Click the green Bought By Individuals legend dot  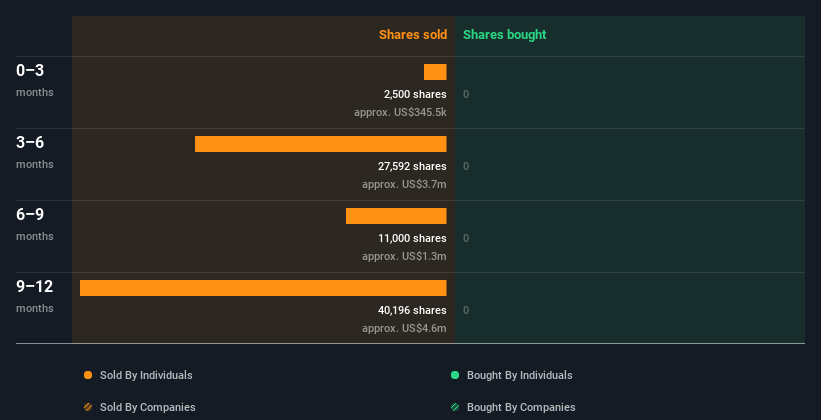pyautogui.click(x=455, y=375)
